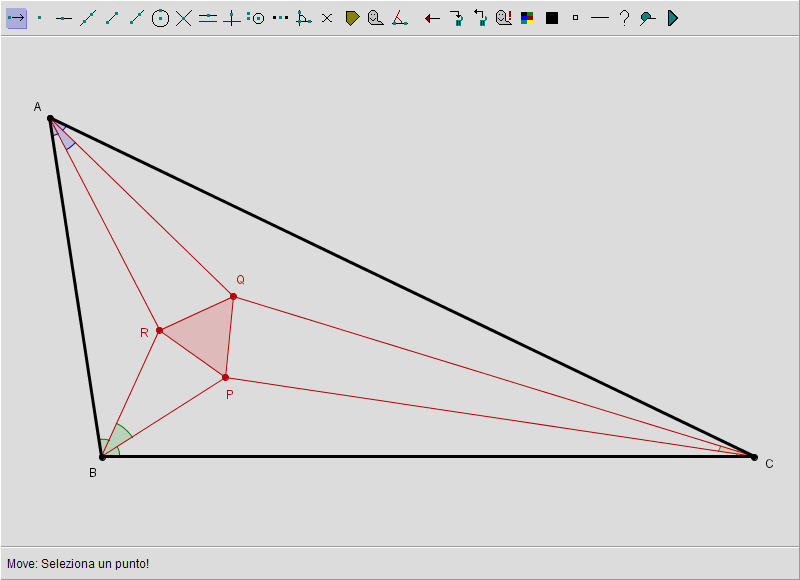Click red point R

159,331
